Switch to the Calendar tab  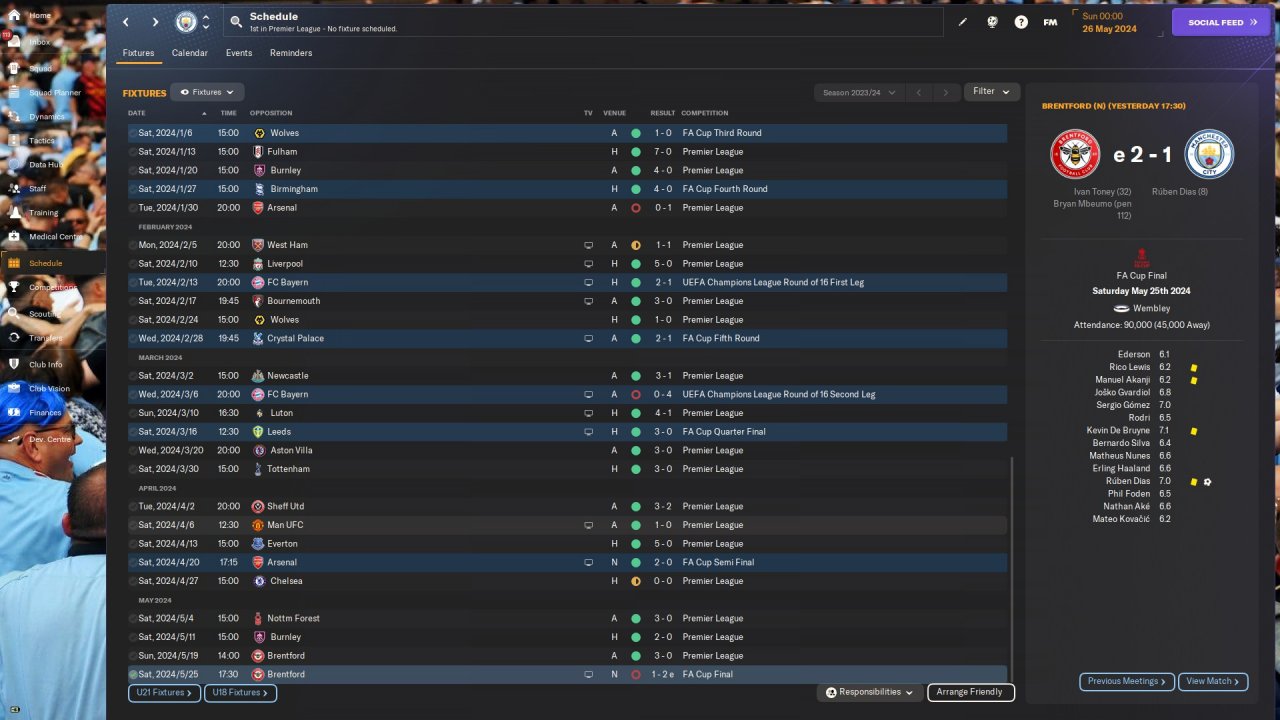pyautogui.click(x=190, y=53)
